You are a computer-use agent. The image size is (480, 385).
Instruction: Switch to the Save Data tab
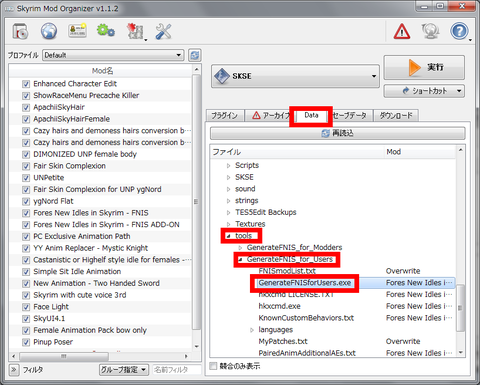coord(350,116)
